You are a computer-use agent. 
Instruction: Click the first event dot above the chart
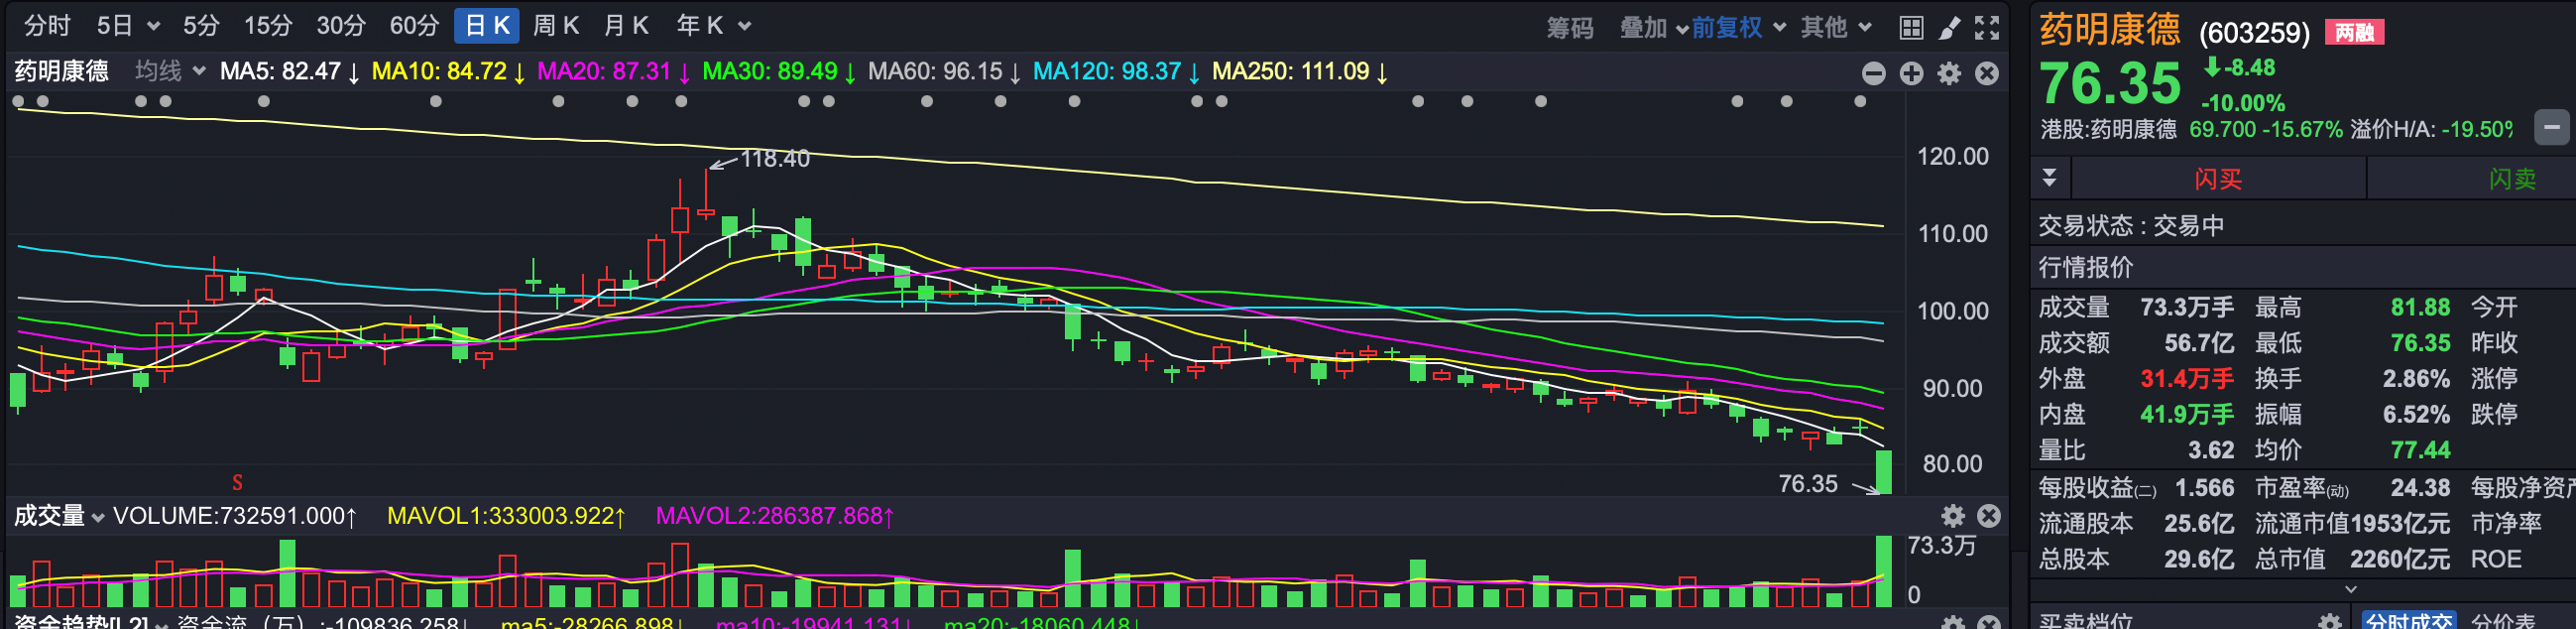point(18,101)
